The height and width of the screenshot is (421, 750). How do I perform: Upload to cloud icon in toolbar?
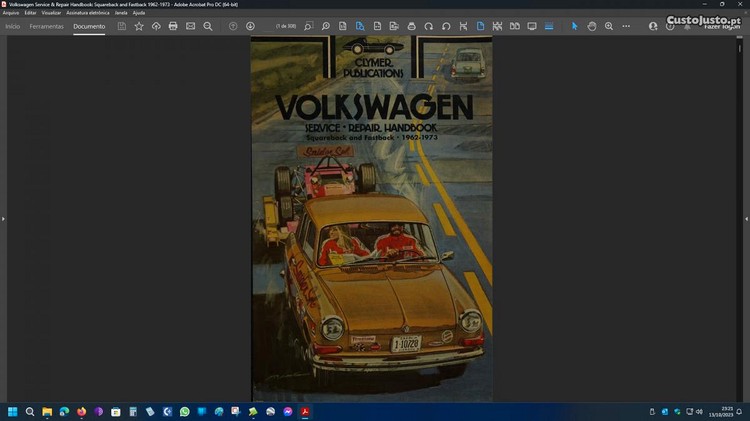(156, 26)
